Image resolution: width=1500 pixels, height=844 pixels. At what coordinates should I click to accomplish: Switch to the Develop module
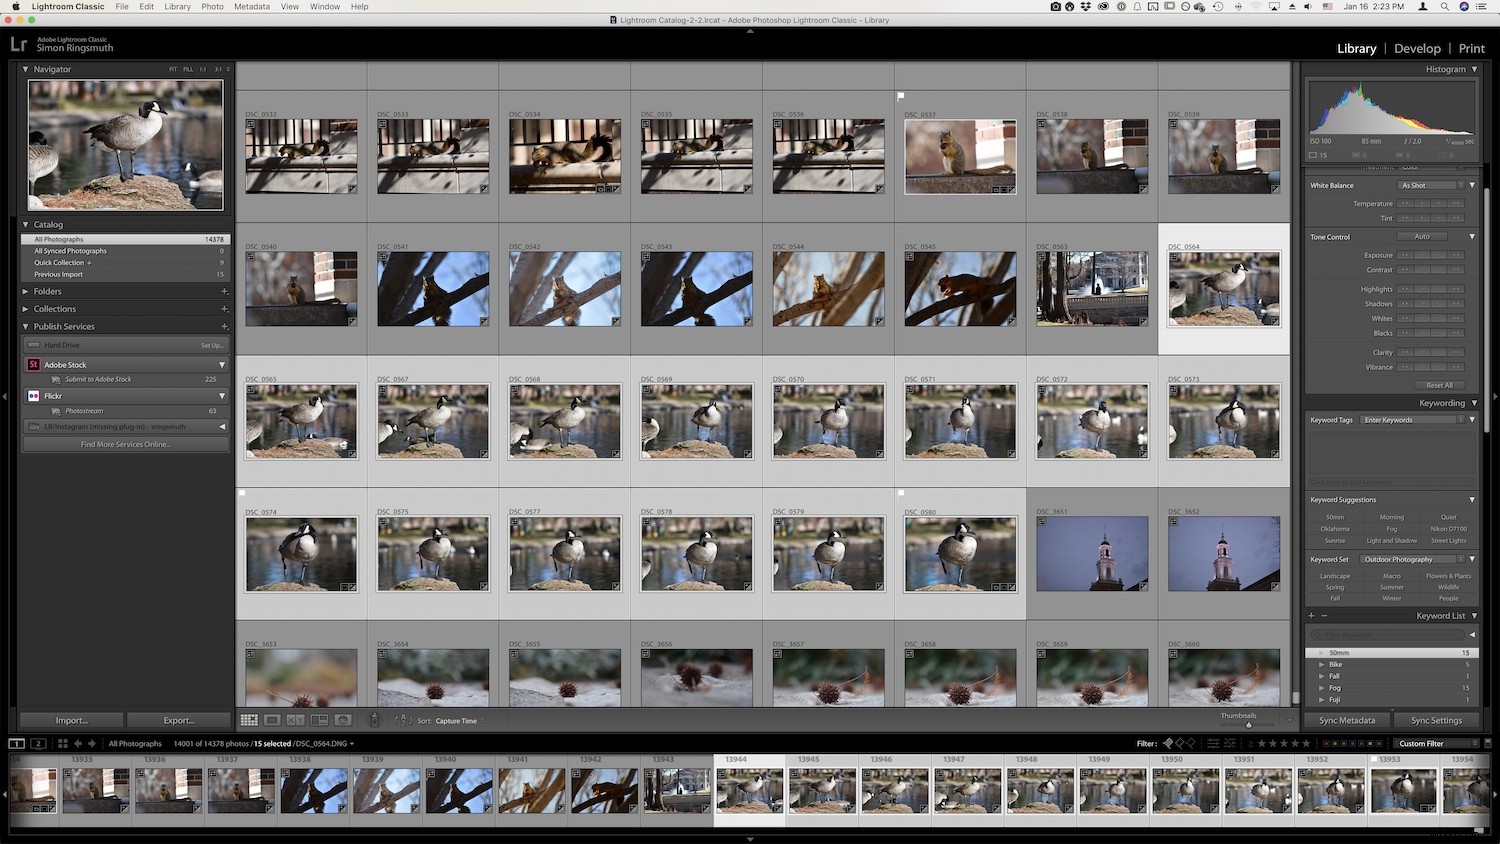pyautogui.click(x=1417, y=48)
